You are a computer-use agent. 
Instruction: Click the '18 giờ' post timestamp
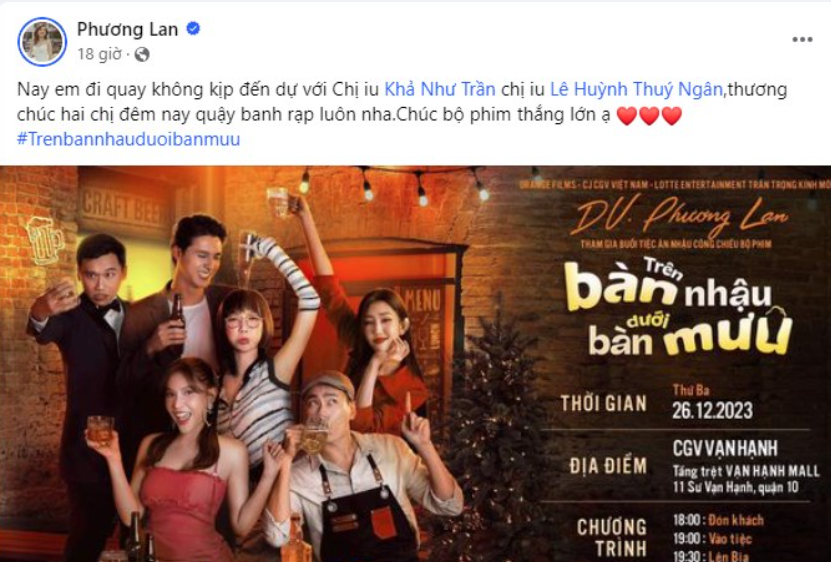(x=100, y=54)
